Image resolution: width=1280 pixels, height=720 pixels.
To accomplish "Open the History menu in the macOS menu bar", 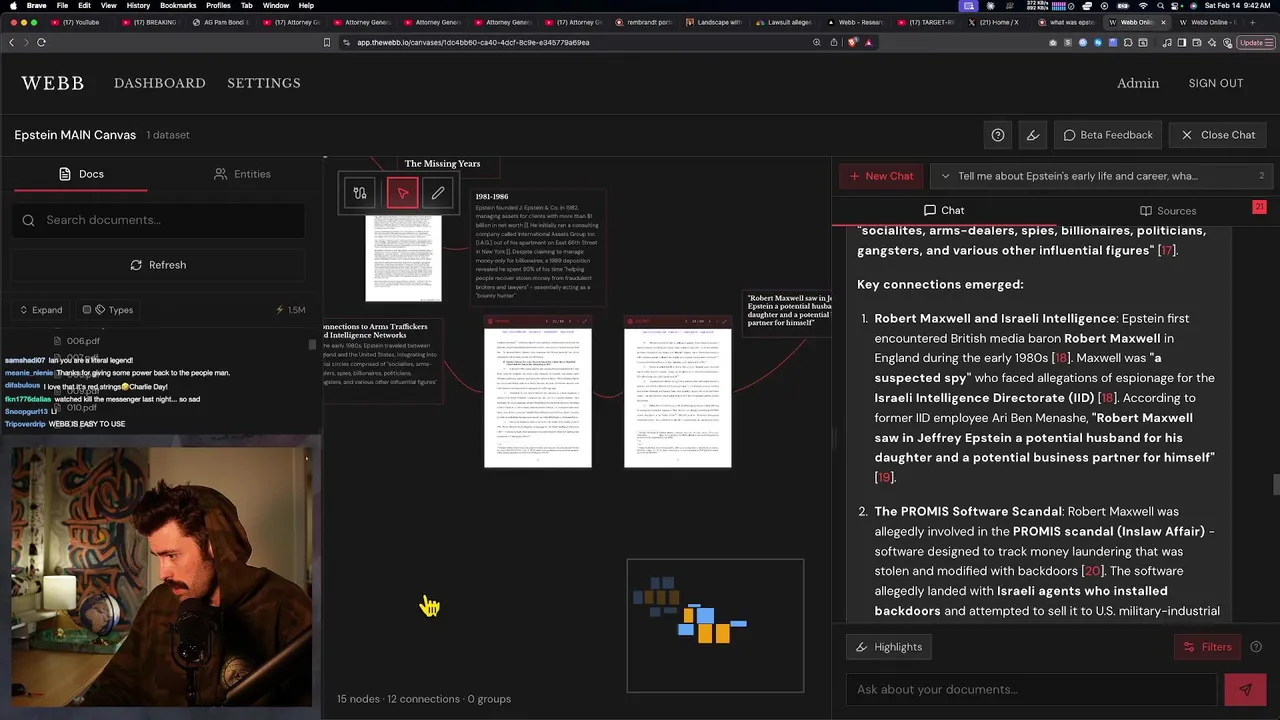I will pos(138,6).
